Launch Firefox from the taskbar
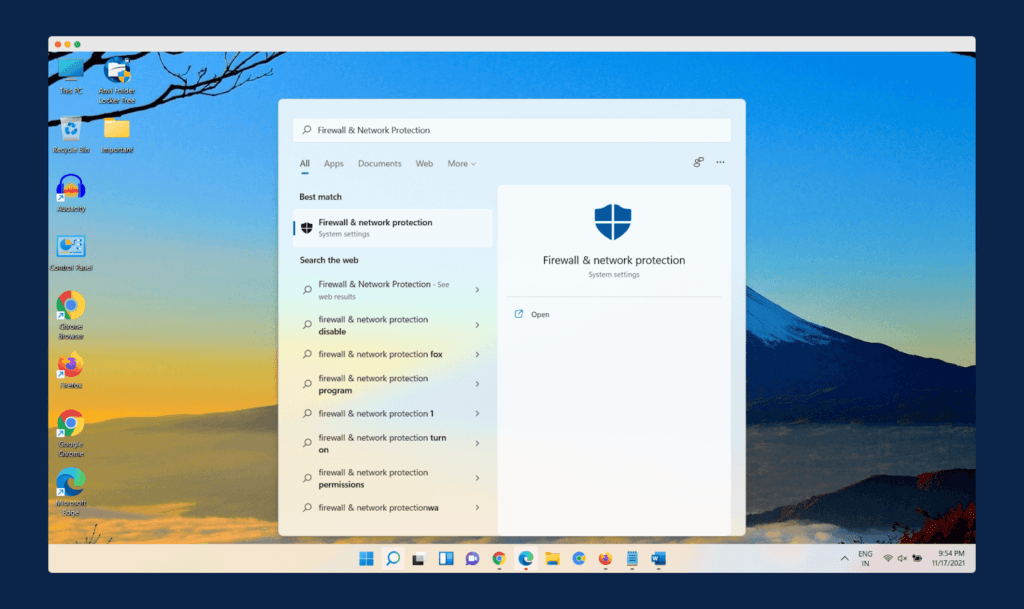The width and height of the screenshot is (1024, 609). (605, 558)
